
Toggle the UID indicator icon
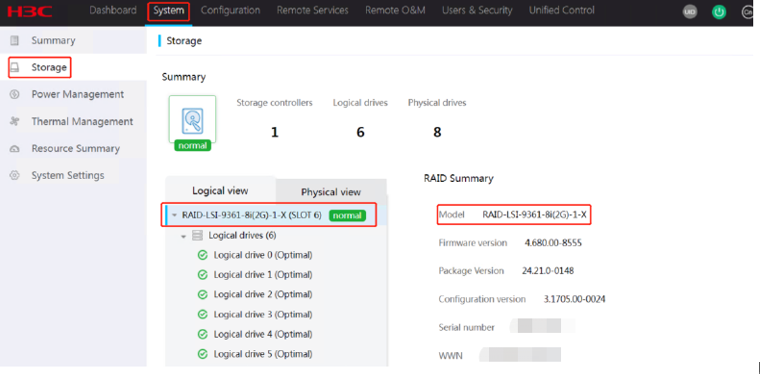pyautogui.click(x=690, y=13)
